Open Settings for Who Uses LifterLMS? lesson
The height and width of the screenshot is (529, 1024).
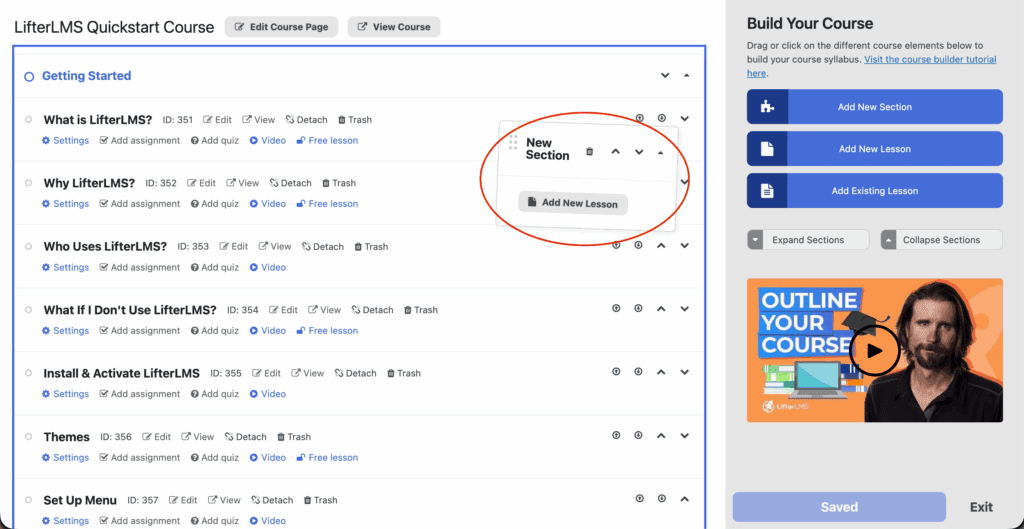pyautogui.click(x=65, y=267)
